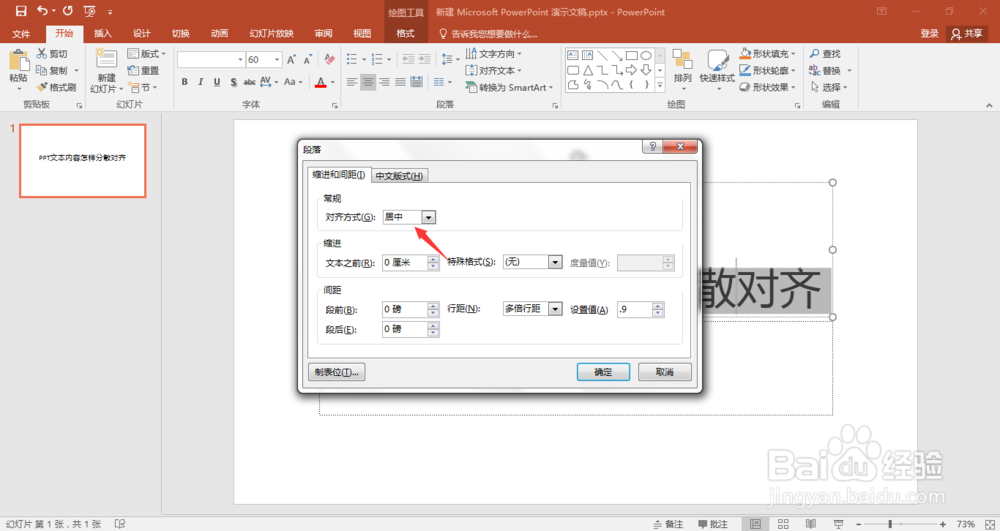Open the 特殊格式 special format dropdown

[555, 262]
